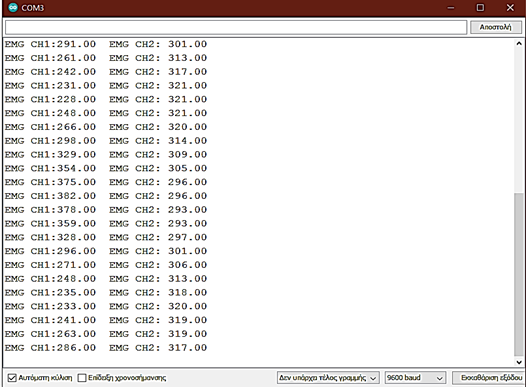
Task: Click the scrollbar track above the thumb
Action: pos(519,120)
